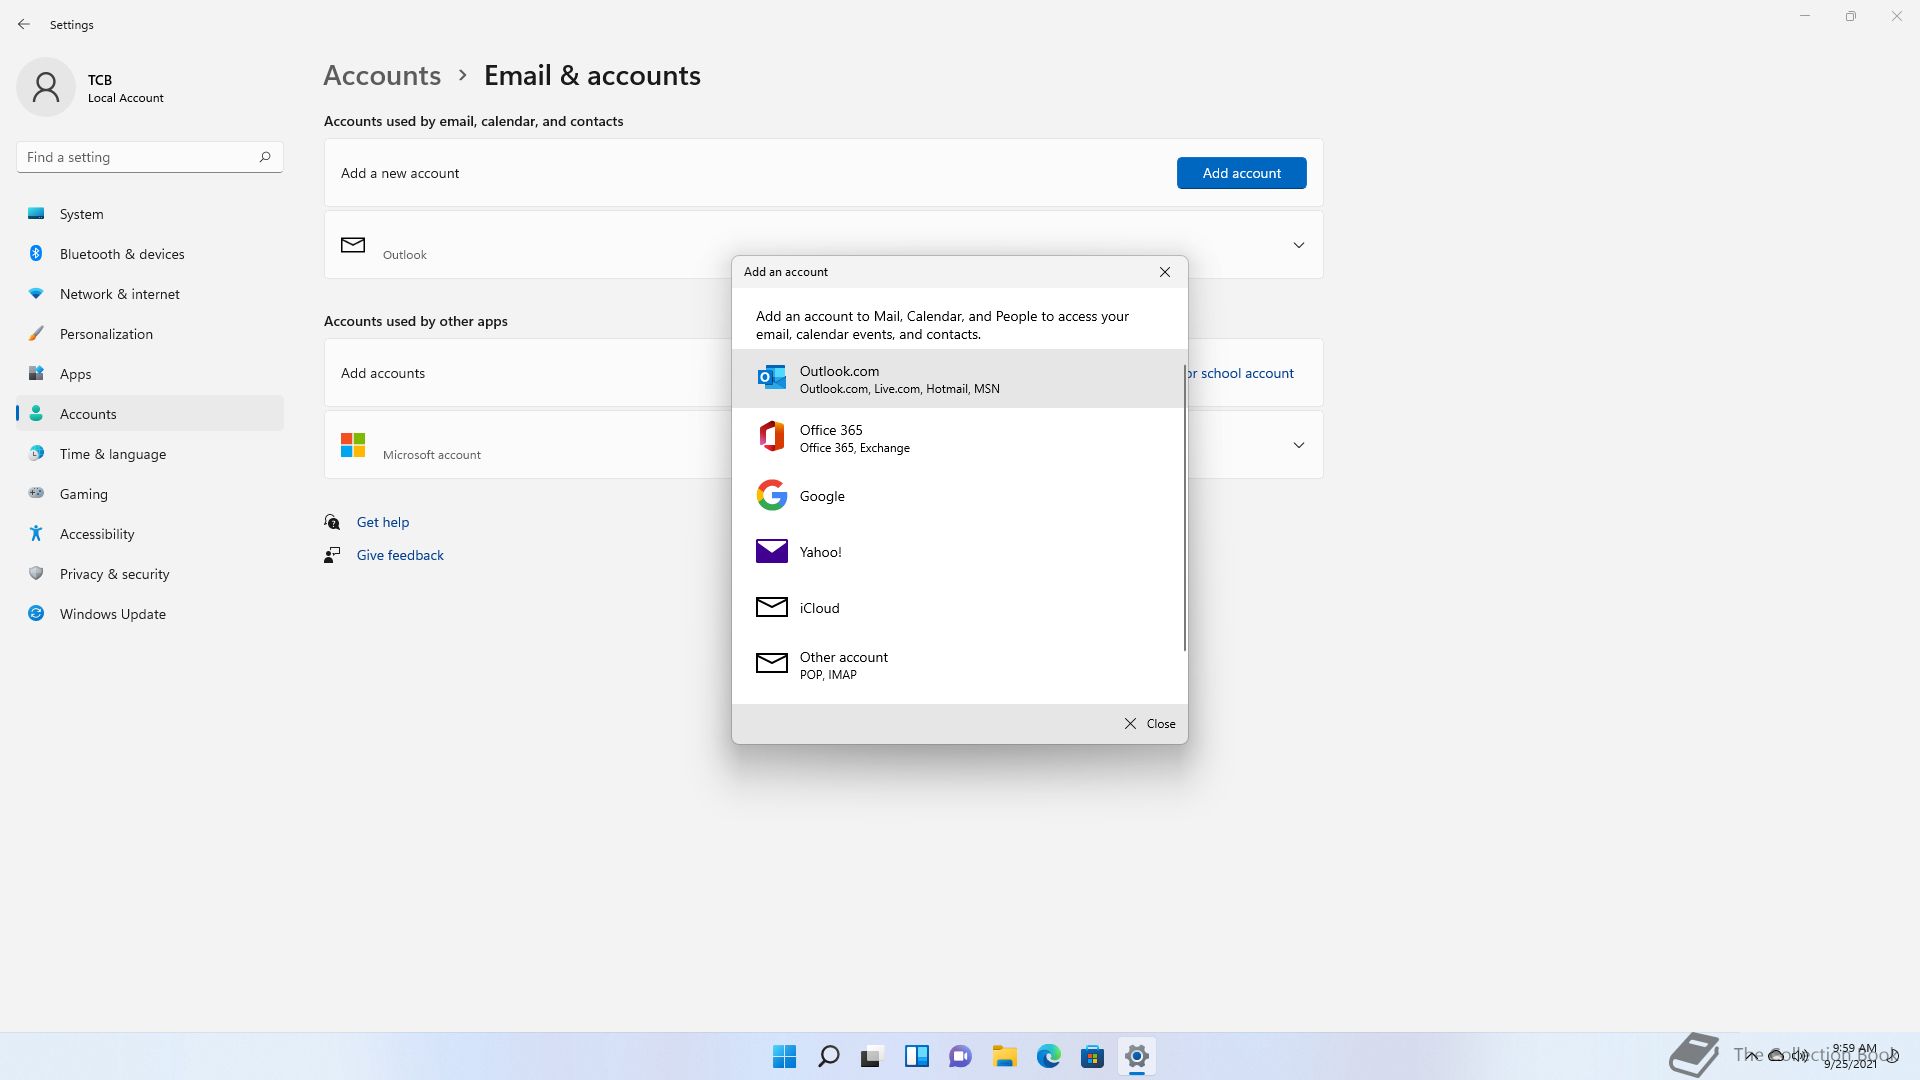Image resolution: width=1920 pixels, height=1080 pixels.
Task: Expand the Outlook account row
Action: coord(1299,245)
